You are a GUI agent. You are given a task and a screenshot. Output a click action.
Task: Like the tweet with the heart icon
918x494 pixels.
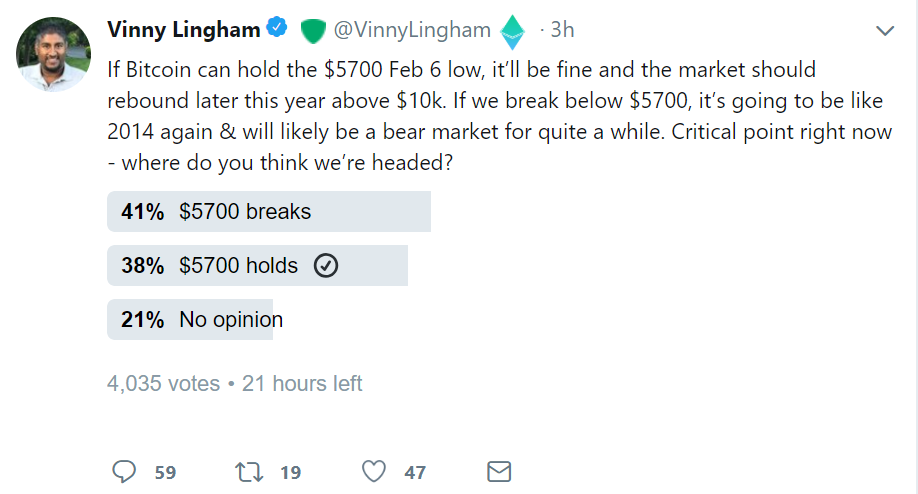(x=374, y=472)
